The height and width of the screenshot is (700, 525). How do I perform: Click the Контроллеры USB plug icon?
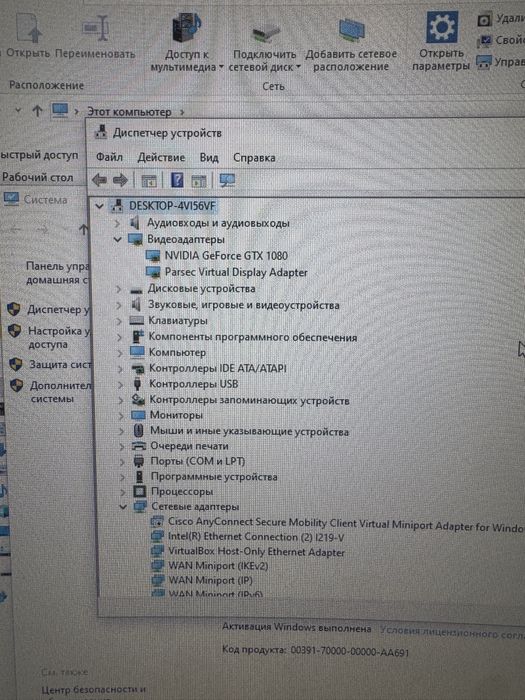(138, 384)
